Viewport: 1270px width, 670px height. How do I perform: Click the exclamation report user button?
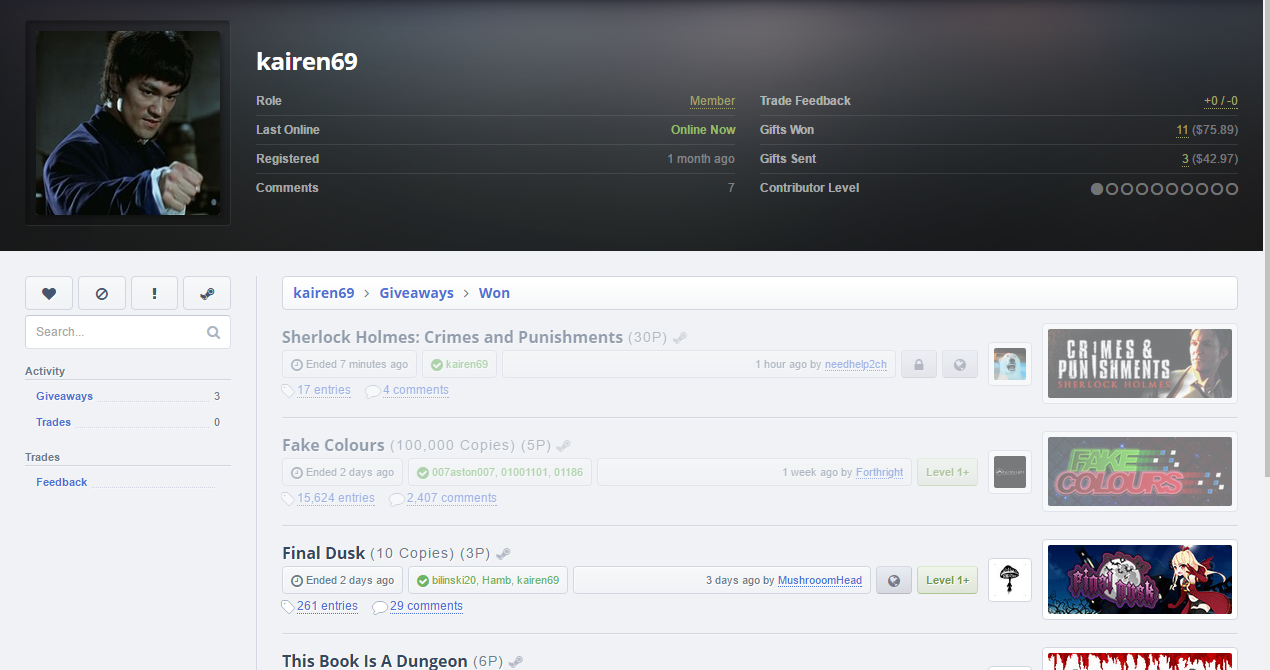pyautogui.click(x=155, y=293)
